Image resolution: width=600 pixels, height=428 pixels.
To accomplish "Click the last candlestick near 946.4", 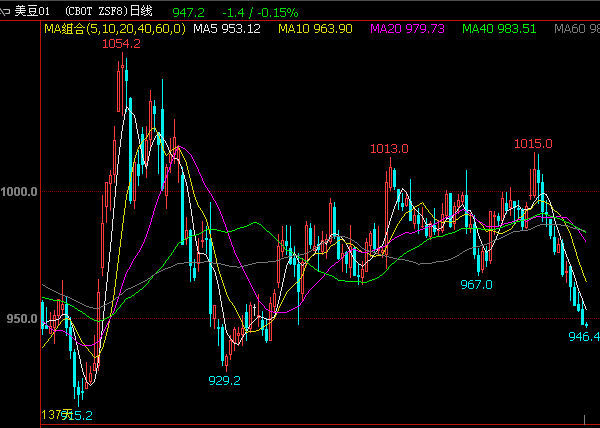I will (x=587, y=325).
